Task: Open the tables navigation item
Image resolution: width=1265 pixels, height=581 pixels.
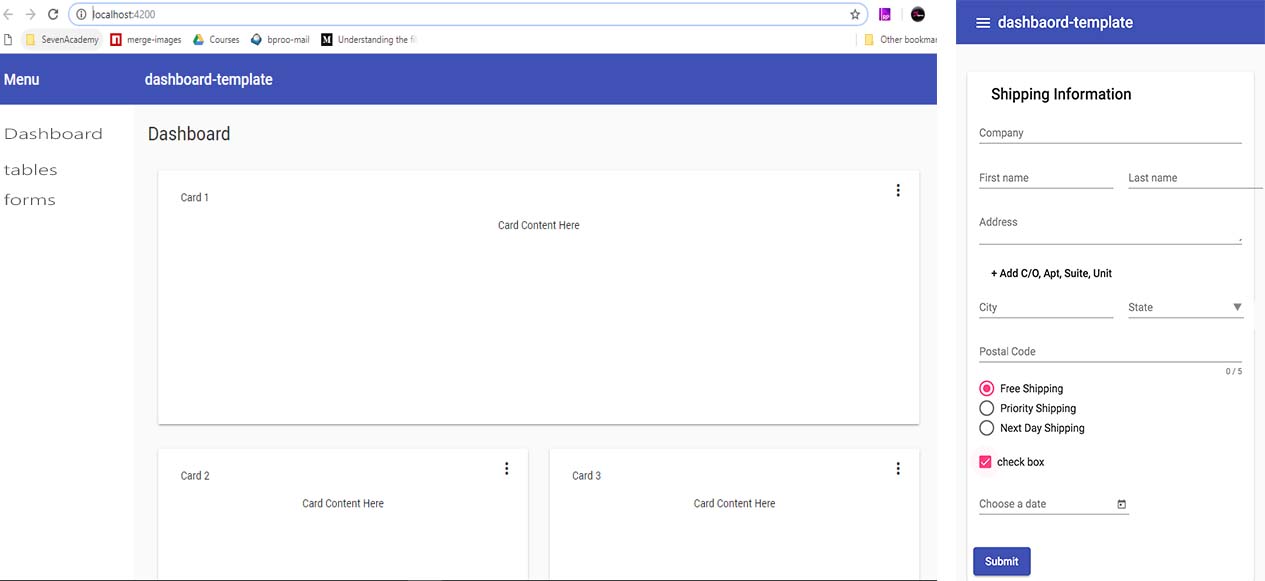Action: click(x=30, y=169)
